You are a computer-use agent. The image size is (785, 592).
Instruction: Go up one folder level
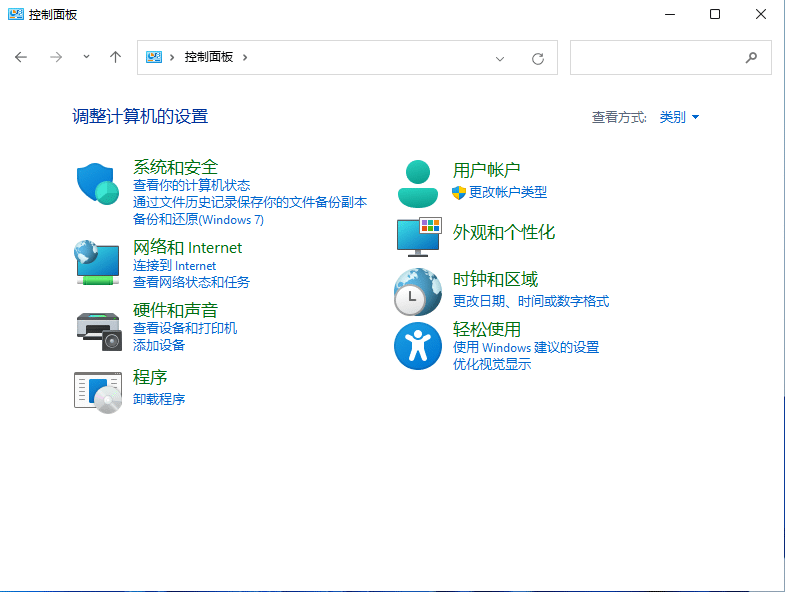point(115,57)
